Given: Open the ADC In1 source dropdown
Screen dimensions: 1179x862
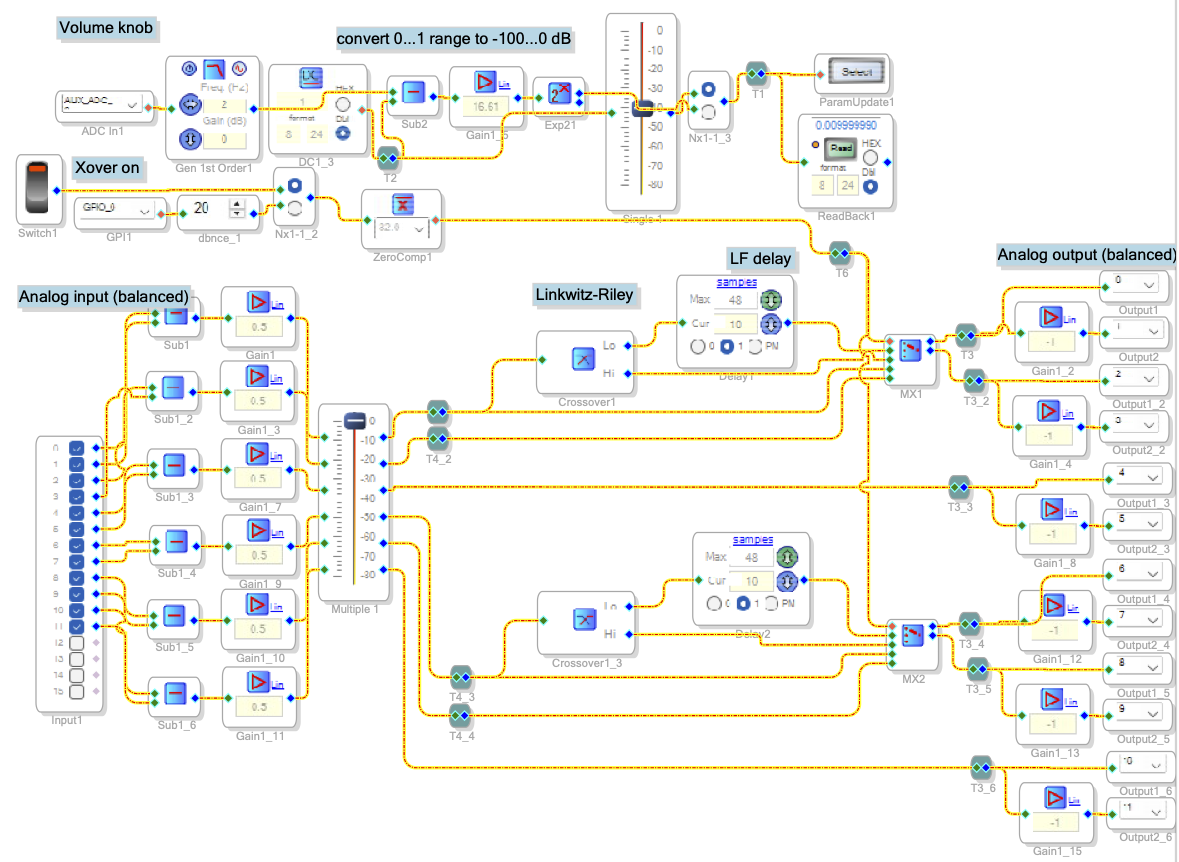Looking at the screenshot, I should coord(133,104).
